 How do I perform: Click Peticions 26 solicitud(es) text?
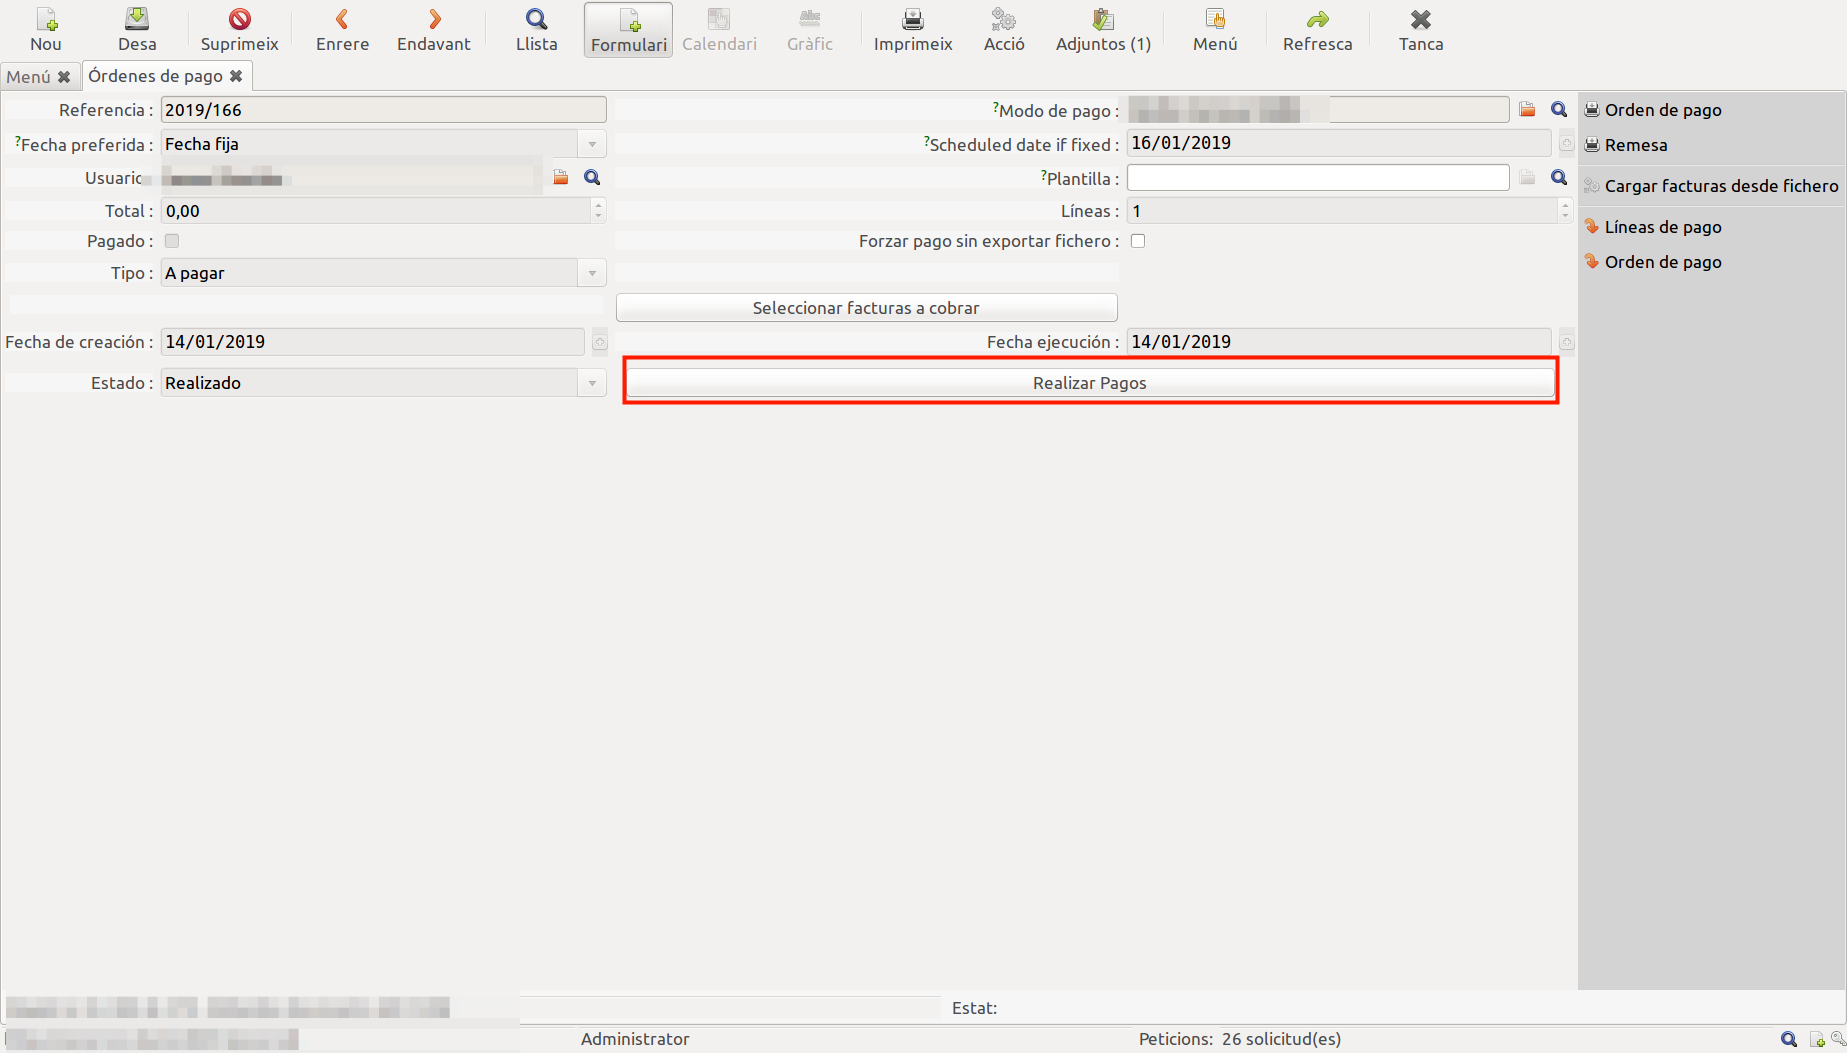[x=1240, y=1039]
